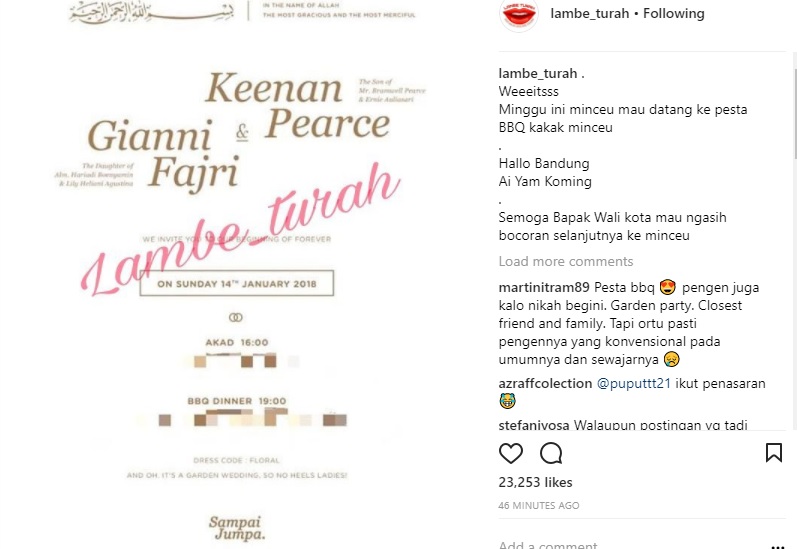View the 23,253 likes list
797x549 pixels.
(535, 482)
